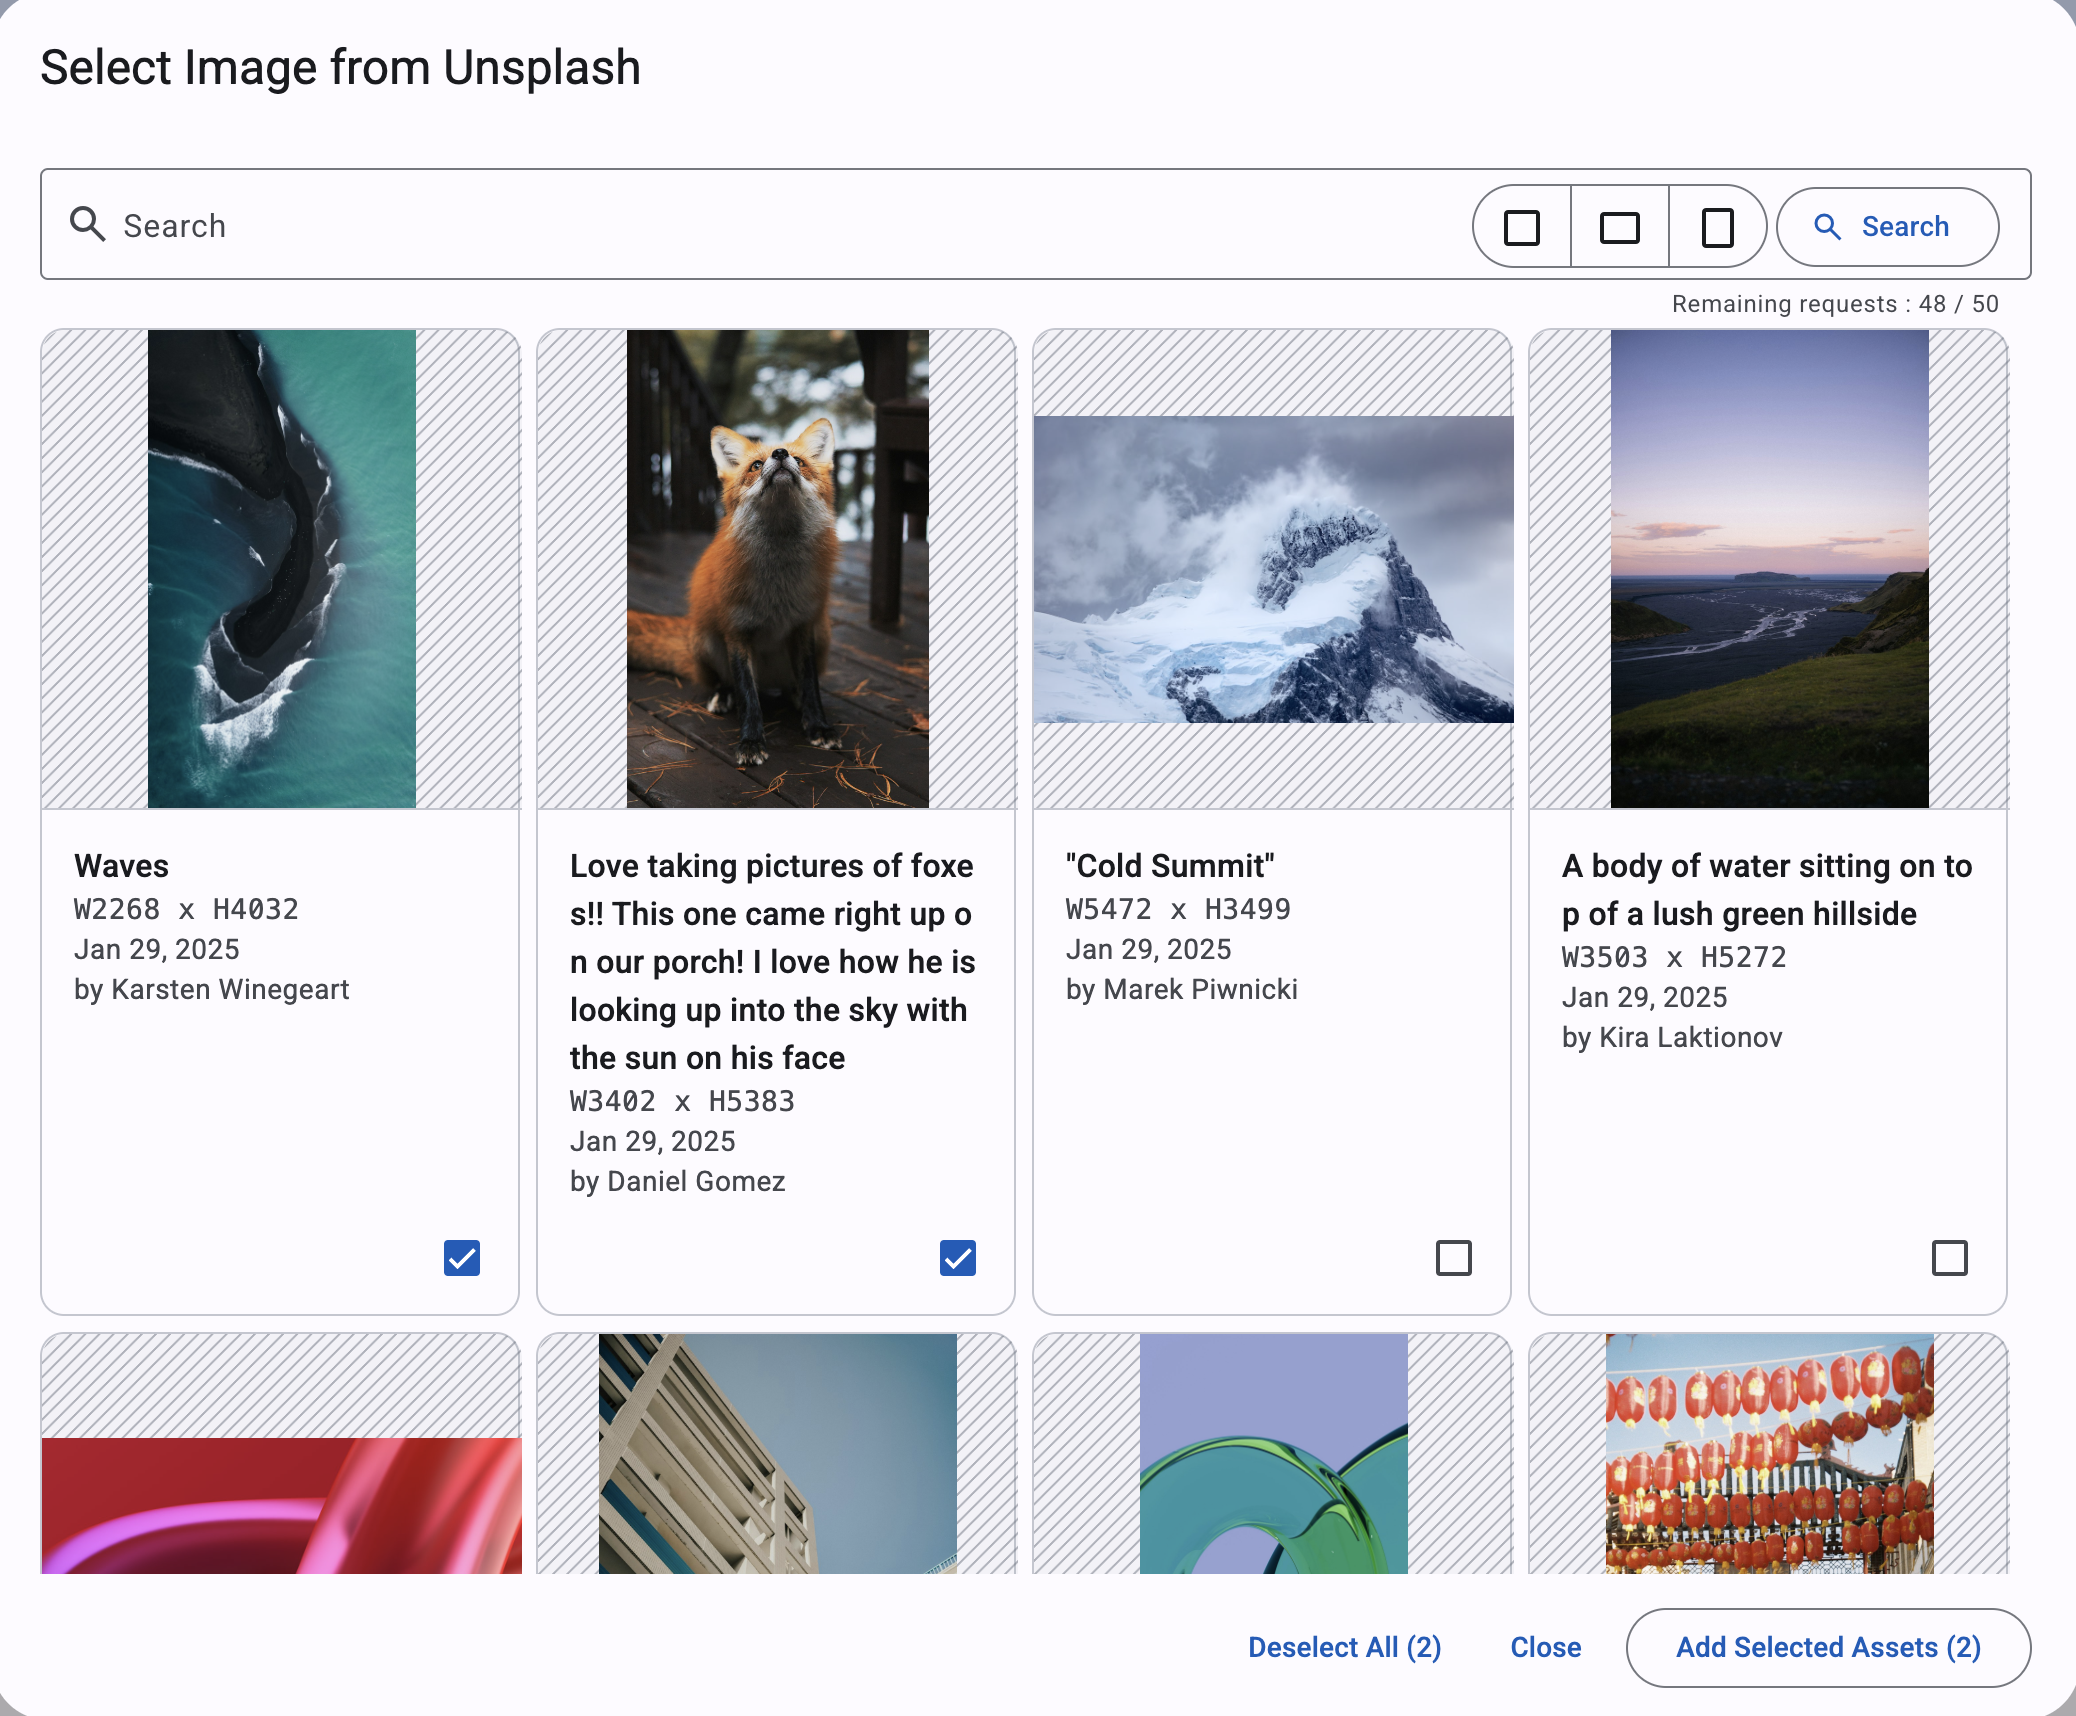Select the landscape orientation filter icon
2076x1716 pixels.
coord(1619,227)
